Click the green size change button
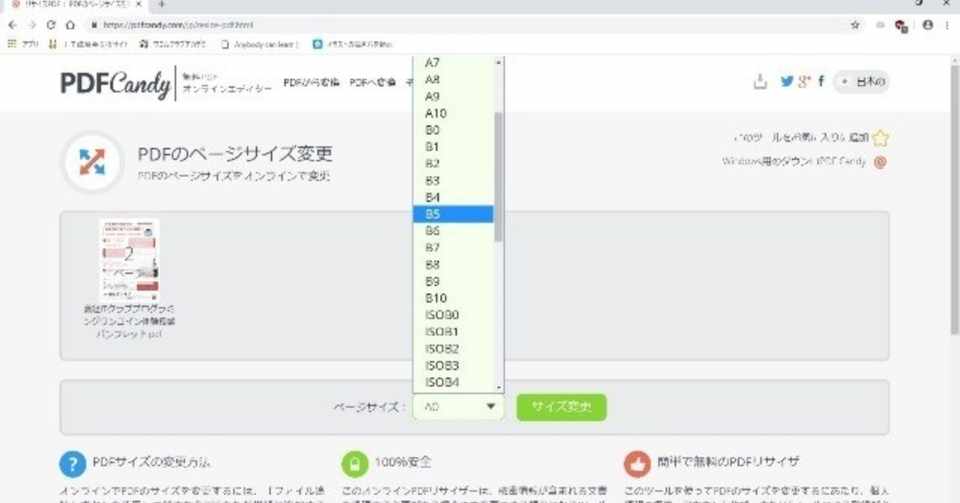Viewport: 960px width, 503px height. click(x=561, y=407)
